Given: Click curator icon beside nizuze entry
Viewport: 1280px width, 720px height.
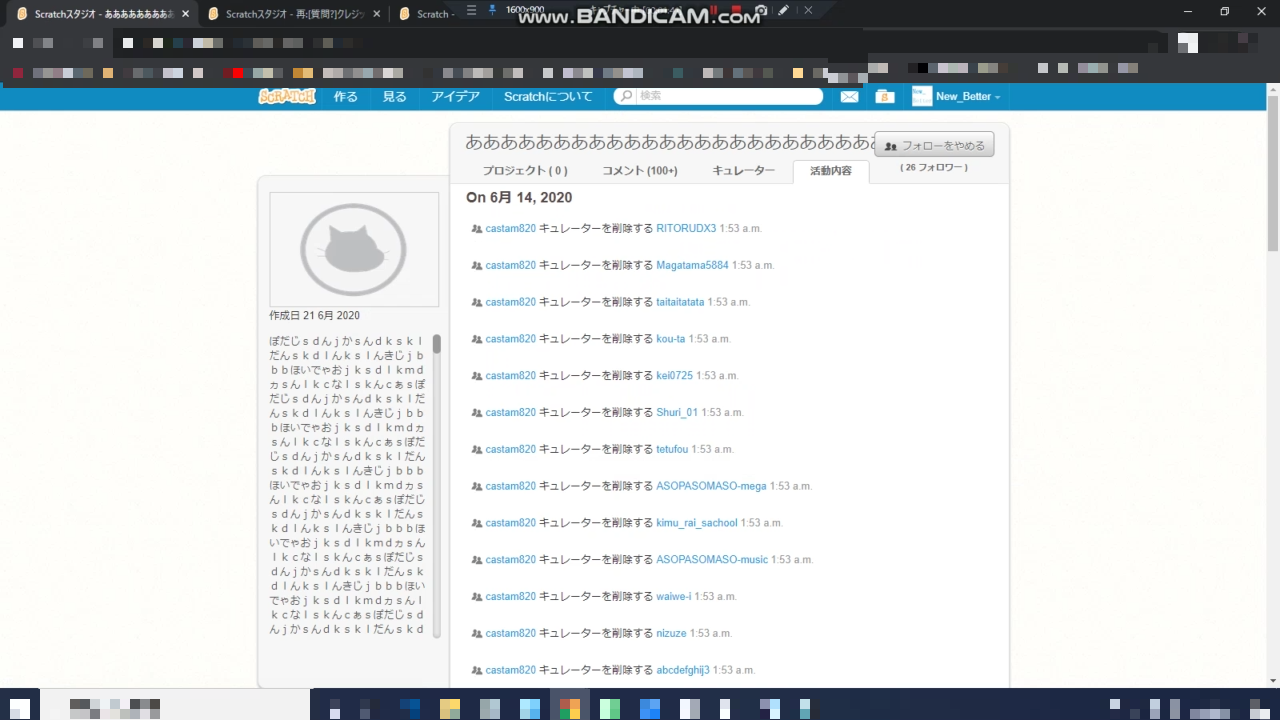Looking at the screenshot, I should [477, 633].
